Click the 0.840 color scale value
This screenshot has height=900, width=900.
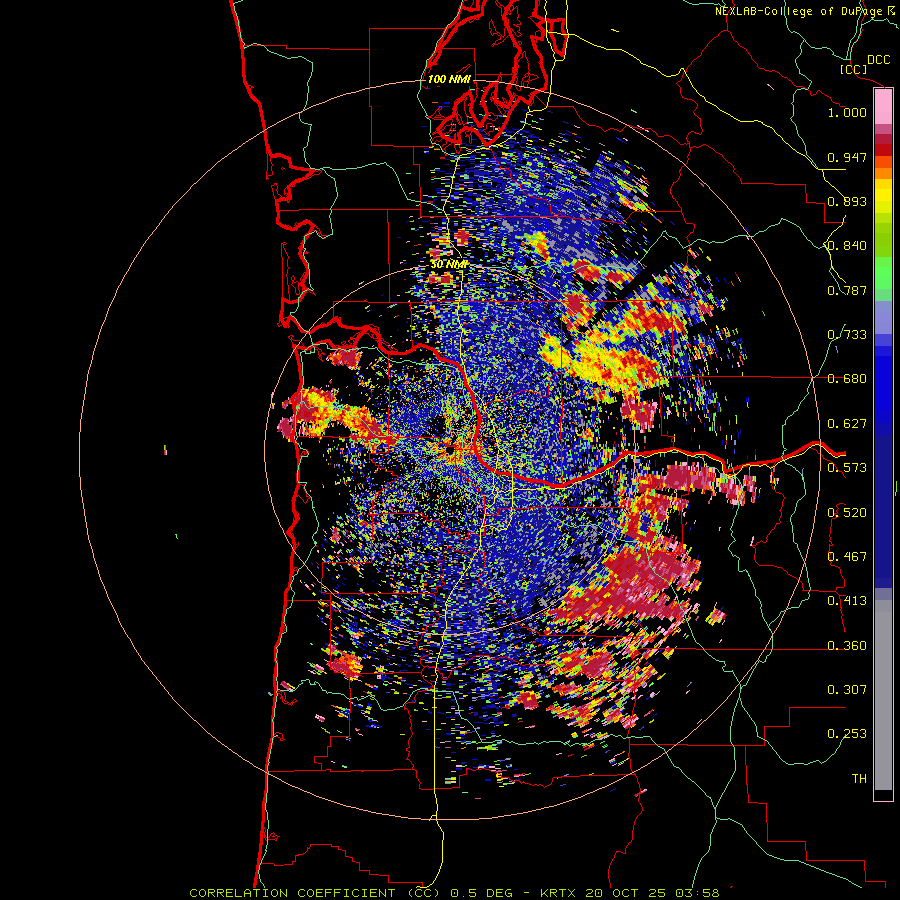pyautogui.click(x=847, y=246)
